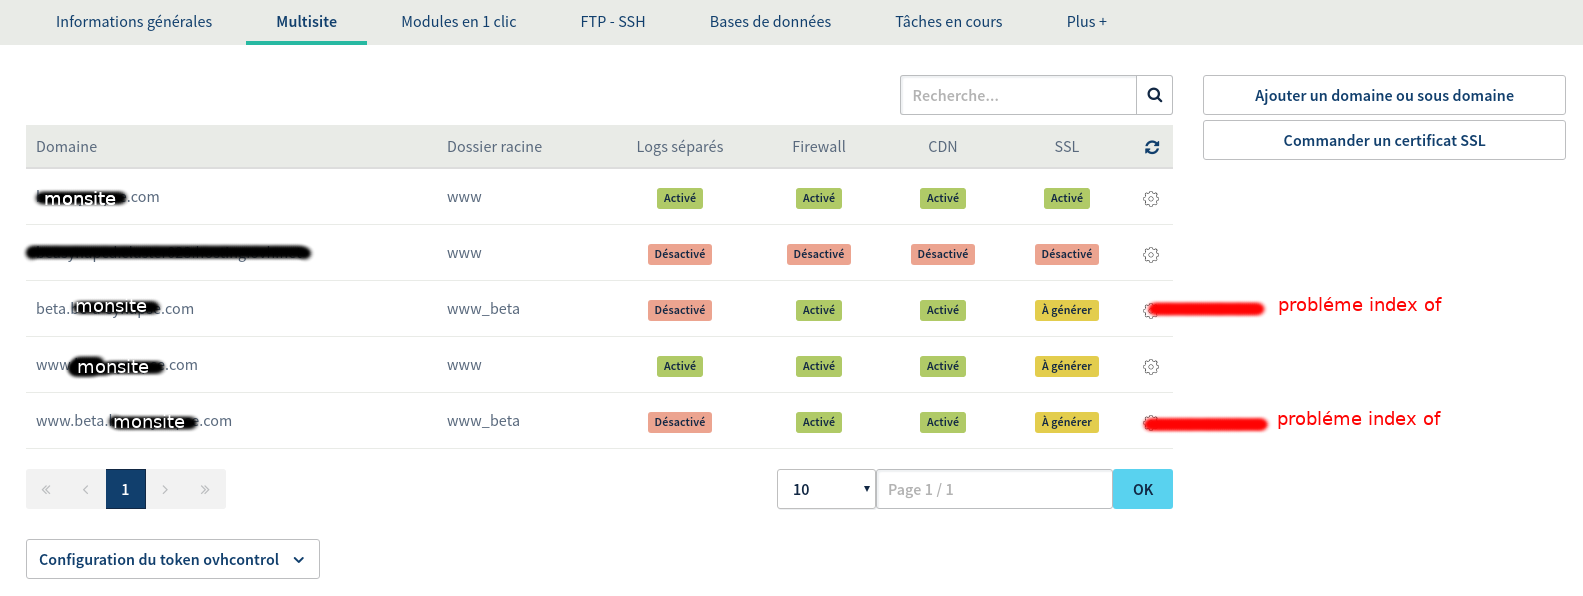Viewport: 1583px width, 596px height.
Task: Go to first page using double-left arrow
Action: click(46, 489)
